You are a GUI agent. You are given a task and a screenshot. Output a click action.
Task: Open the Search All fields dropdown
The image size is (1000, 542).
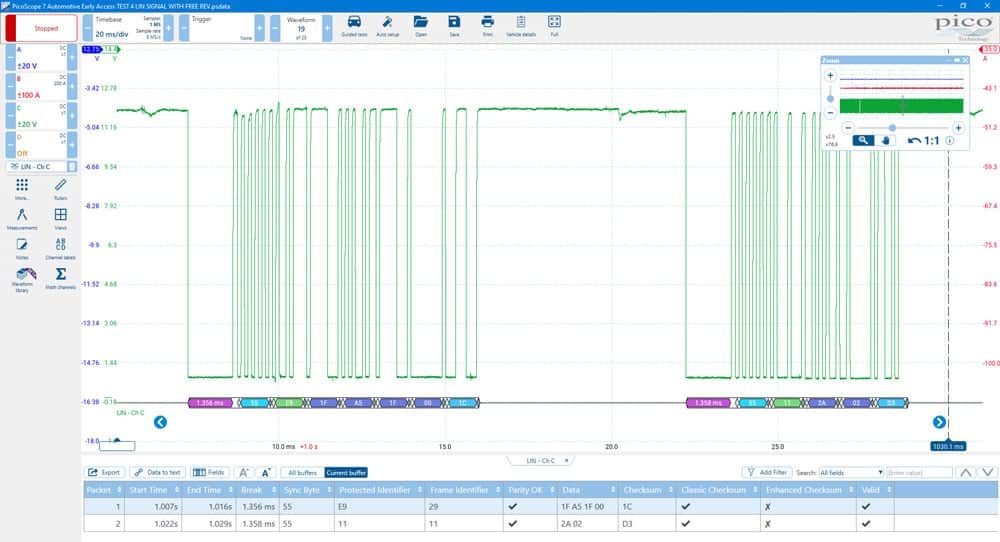coord(851,472)
